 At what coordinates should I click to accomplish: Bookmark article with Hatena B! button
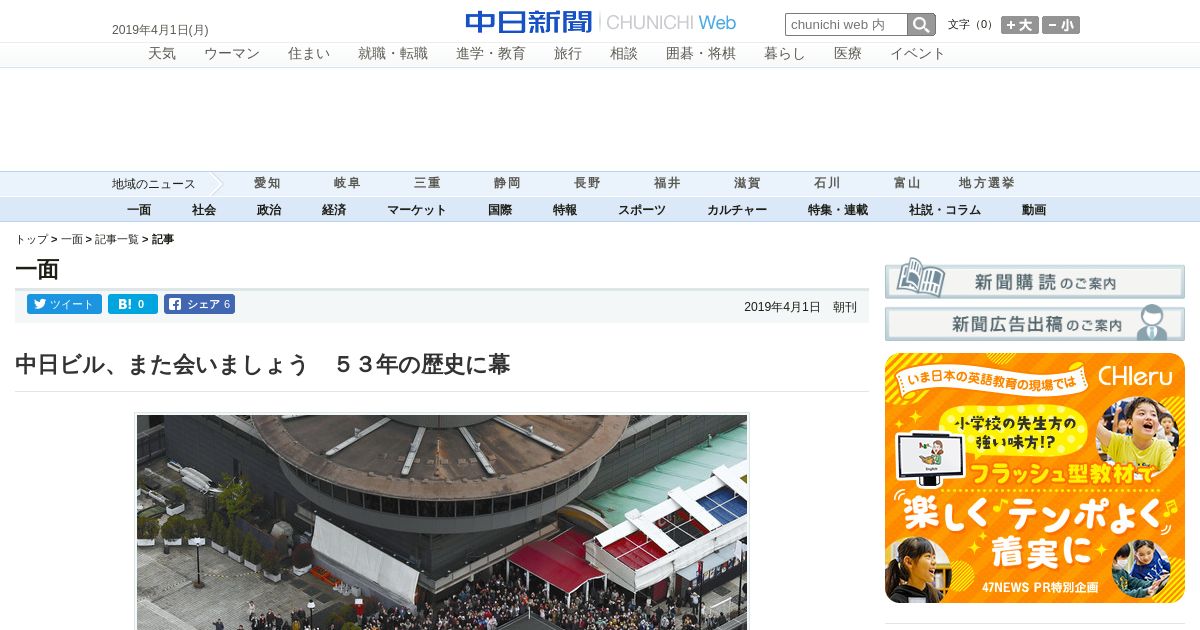(133, 304)
